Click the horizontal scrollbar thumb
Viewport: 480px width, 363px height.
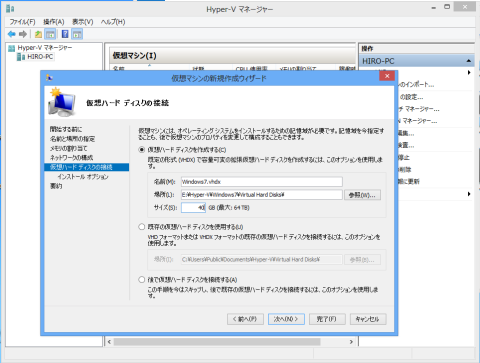217,342
